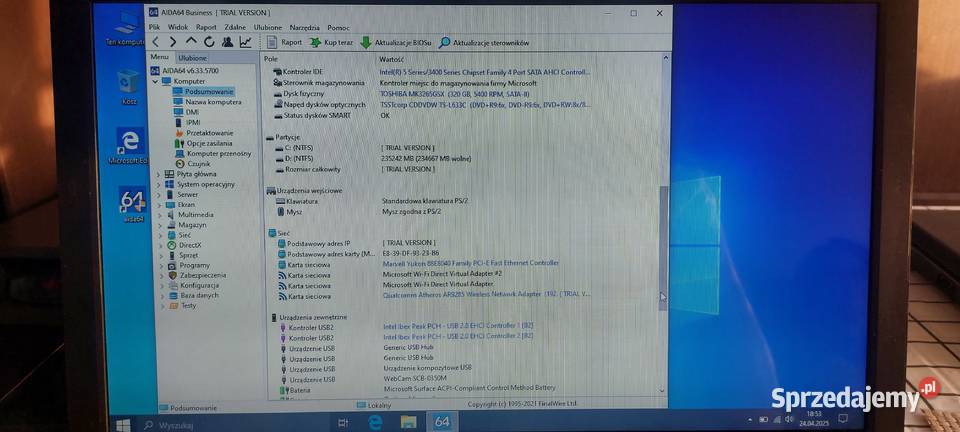The height and width of the screenshot is (432, 960).
Task: Go up one level with the up arrow
Action: (x=191, y=42)
